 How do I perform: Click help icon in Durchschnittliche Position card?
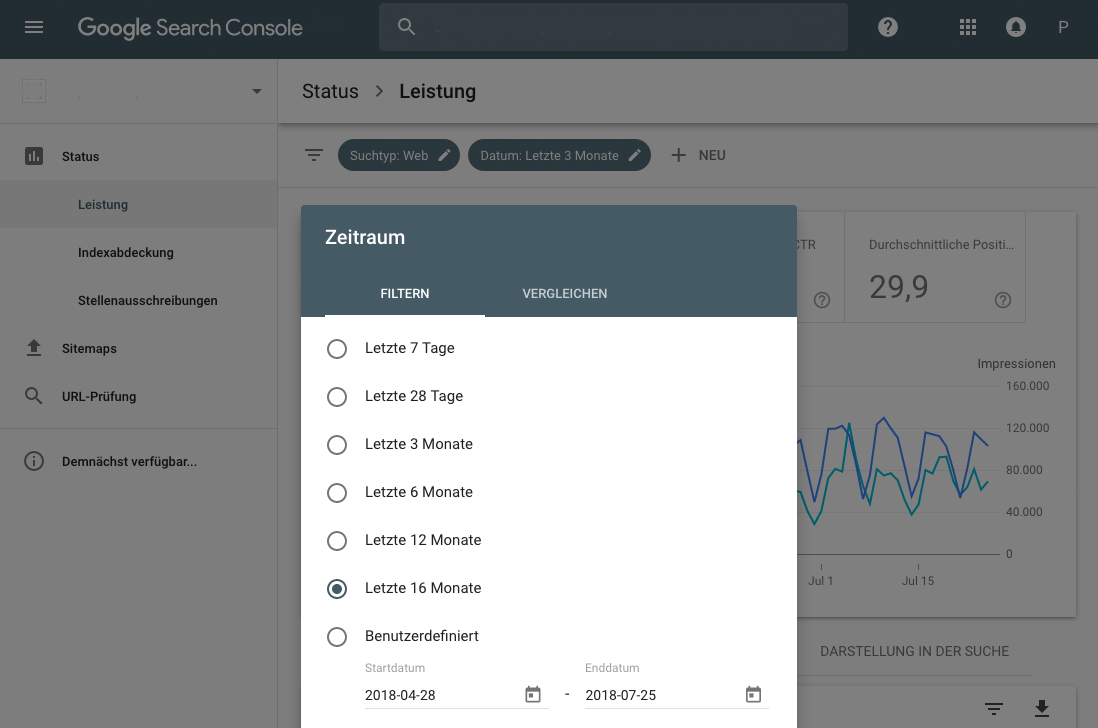pos(1003,300)
